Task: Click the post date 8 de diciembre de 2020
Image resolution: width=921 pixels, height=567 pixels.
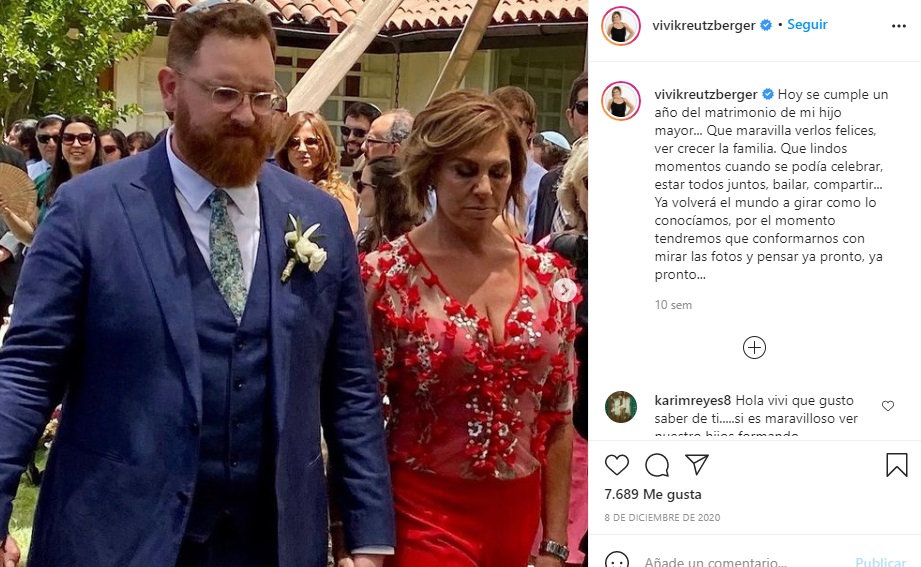Action: point(662,517)
